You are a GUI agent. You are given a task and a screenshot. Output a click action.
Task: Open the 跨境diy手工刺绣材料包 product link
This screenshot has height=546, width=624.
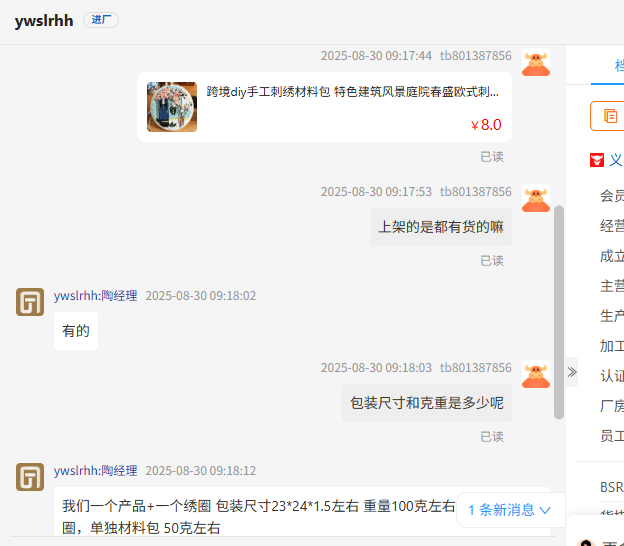[x=352, y=92]
